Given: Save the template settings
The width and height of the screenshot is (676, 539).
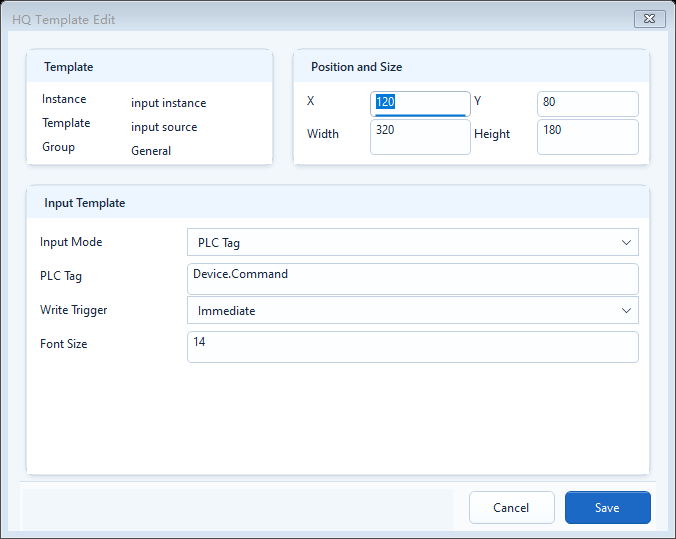Looking at the screenshot, I should (x=607, y=508).
